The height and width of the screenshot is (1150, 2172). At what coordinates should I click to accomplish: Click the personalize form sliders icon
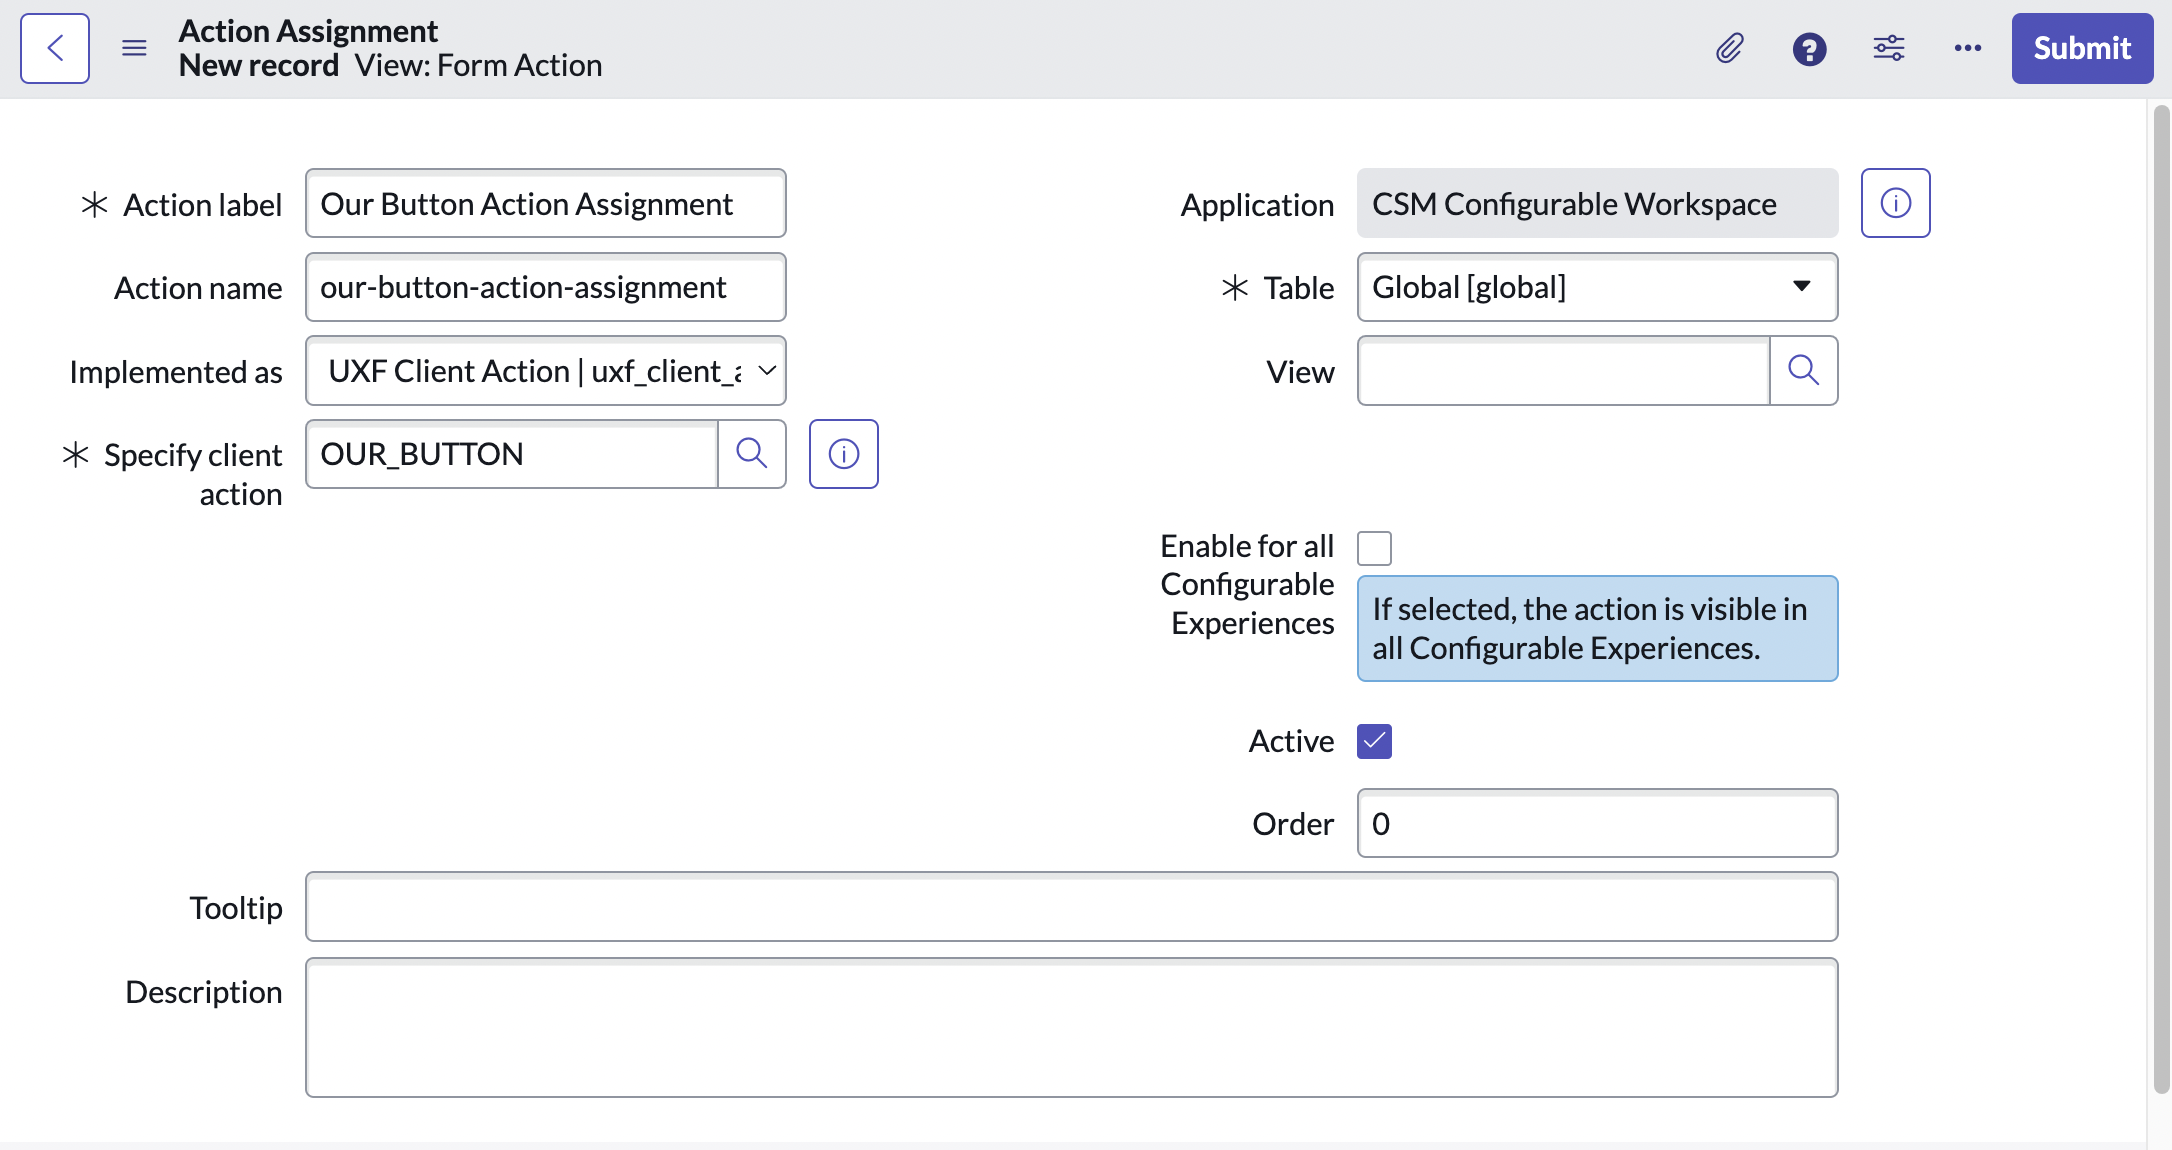(x=1888, y=48)
